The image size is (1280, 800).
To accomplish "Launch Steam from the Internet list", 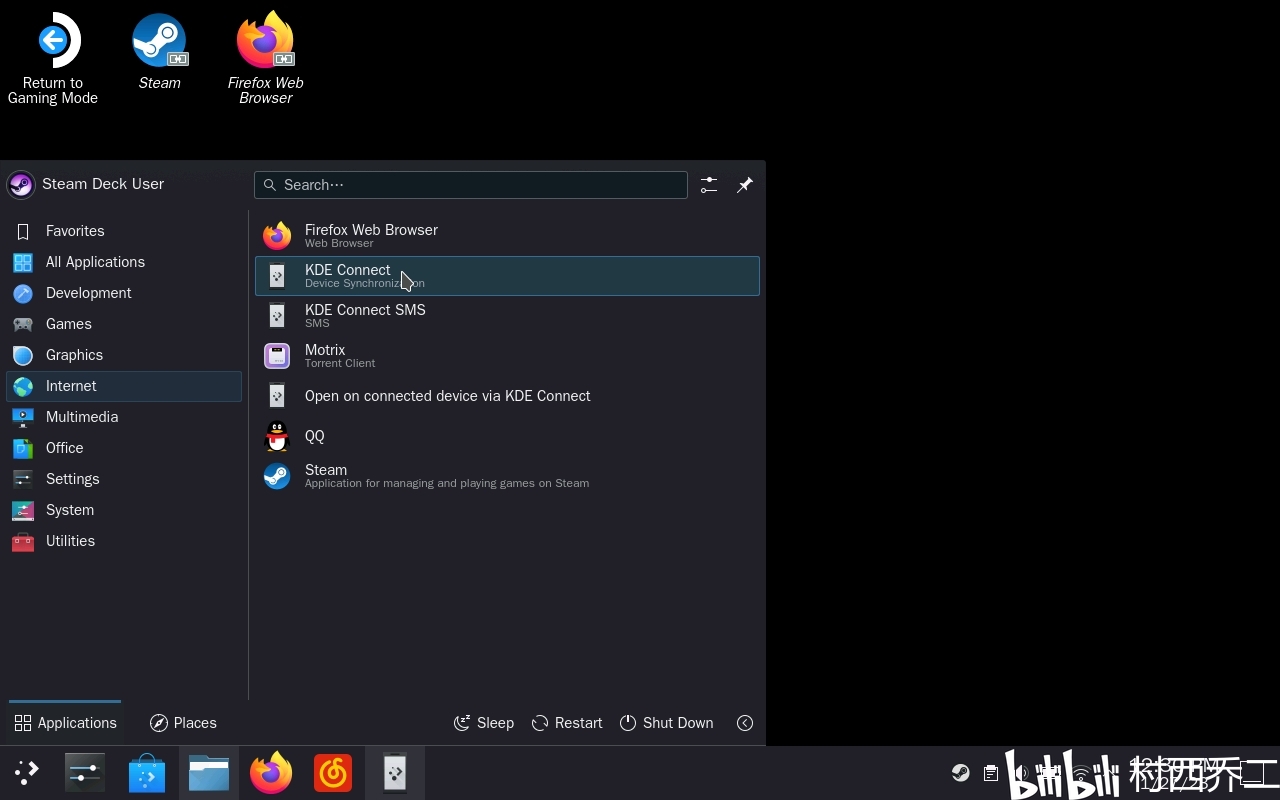I will [x=507, y=476].
